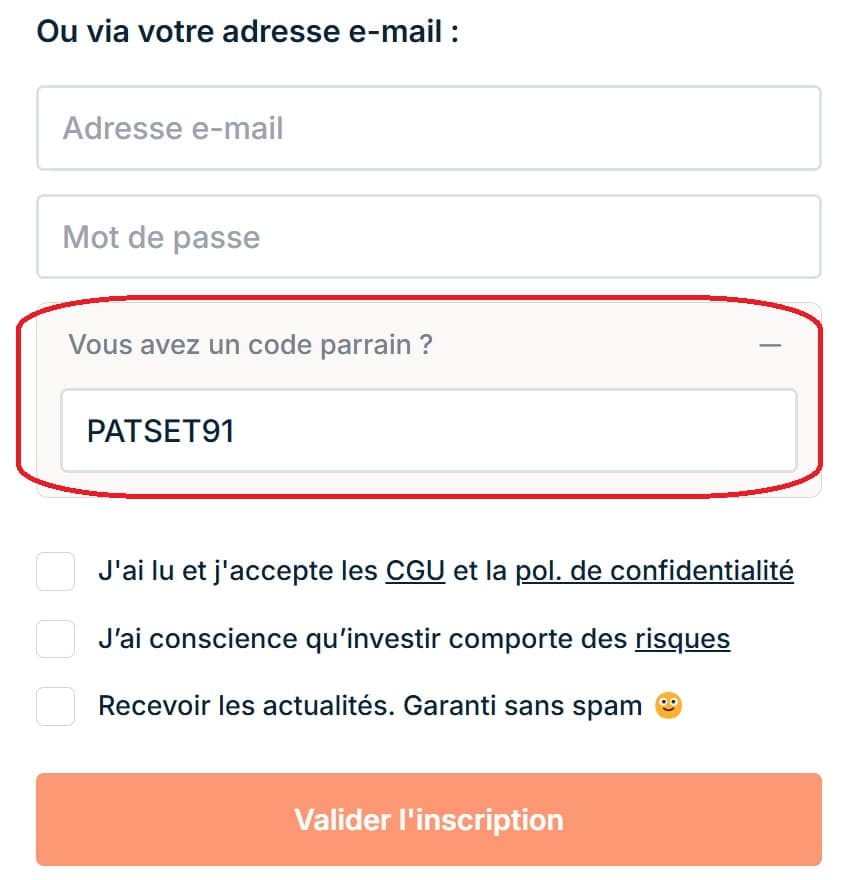The image size is (848, 880).
Task: Open the CGU link
Action: coord(414,571)
